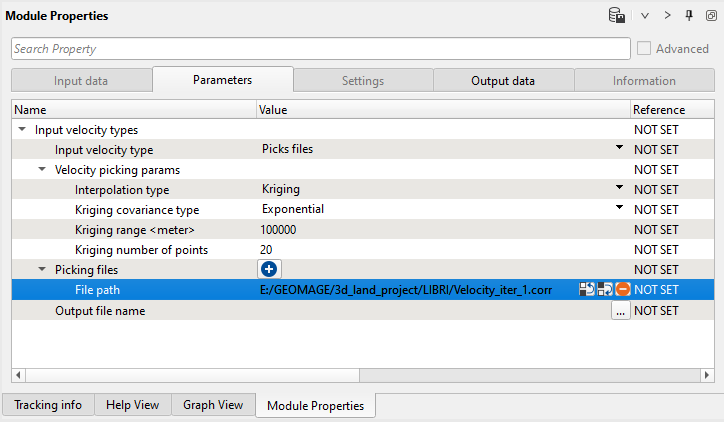Add a new picking file with plus icon
724x422 pixels.
(x=269, y=269)
